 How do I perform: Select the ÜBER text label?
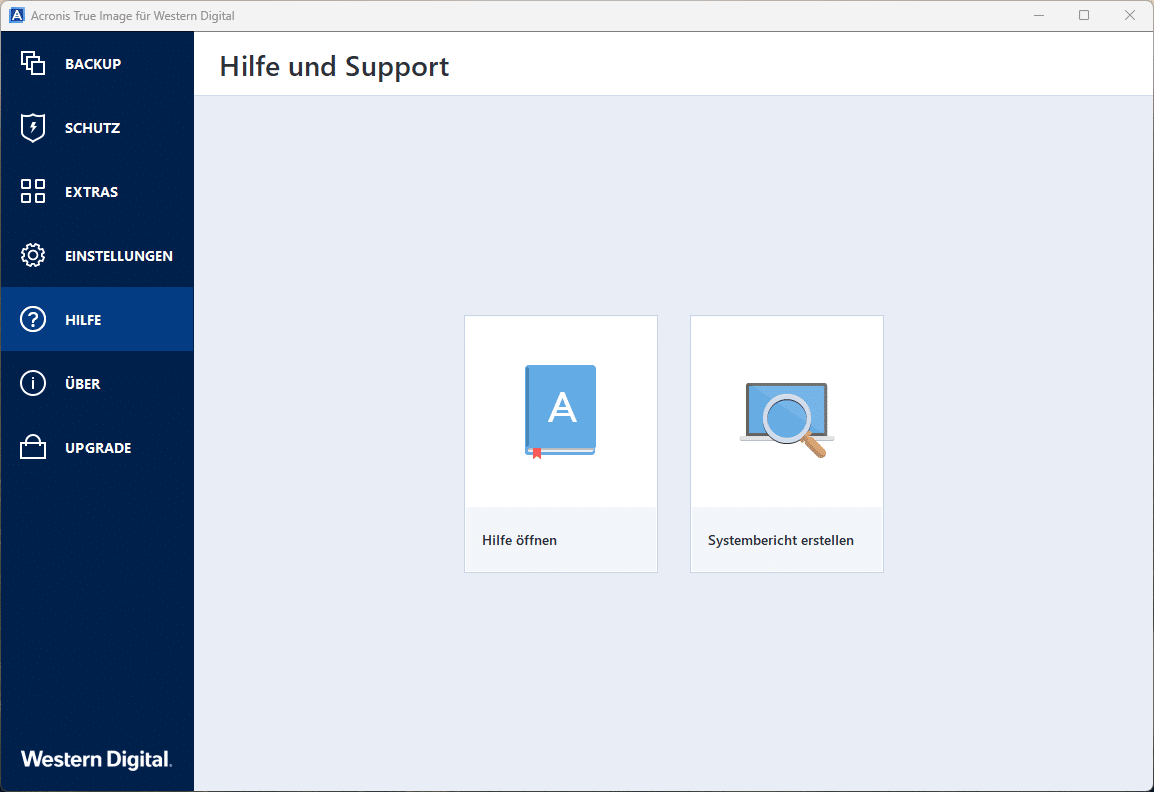click(x=82, y=384)
